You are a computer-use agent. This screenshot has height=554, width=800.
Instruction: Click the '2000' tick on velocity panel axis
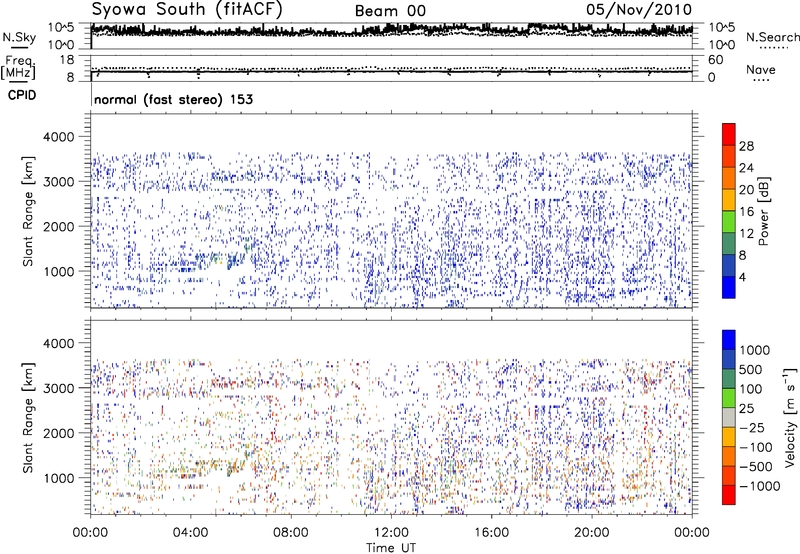pos(58,433)
